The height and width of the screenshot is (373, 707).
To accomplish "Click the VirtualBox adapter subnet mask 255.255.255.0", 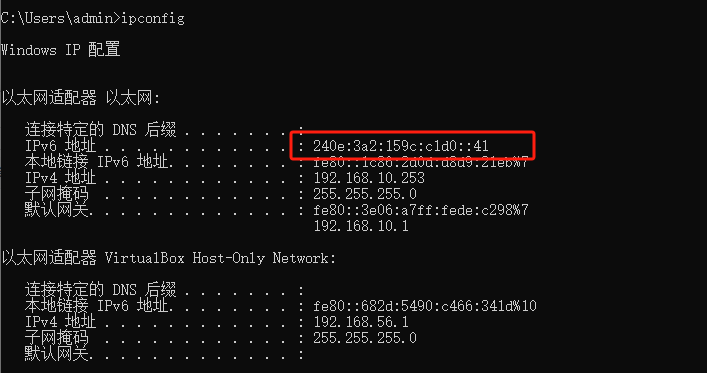I will point(365,338).
